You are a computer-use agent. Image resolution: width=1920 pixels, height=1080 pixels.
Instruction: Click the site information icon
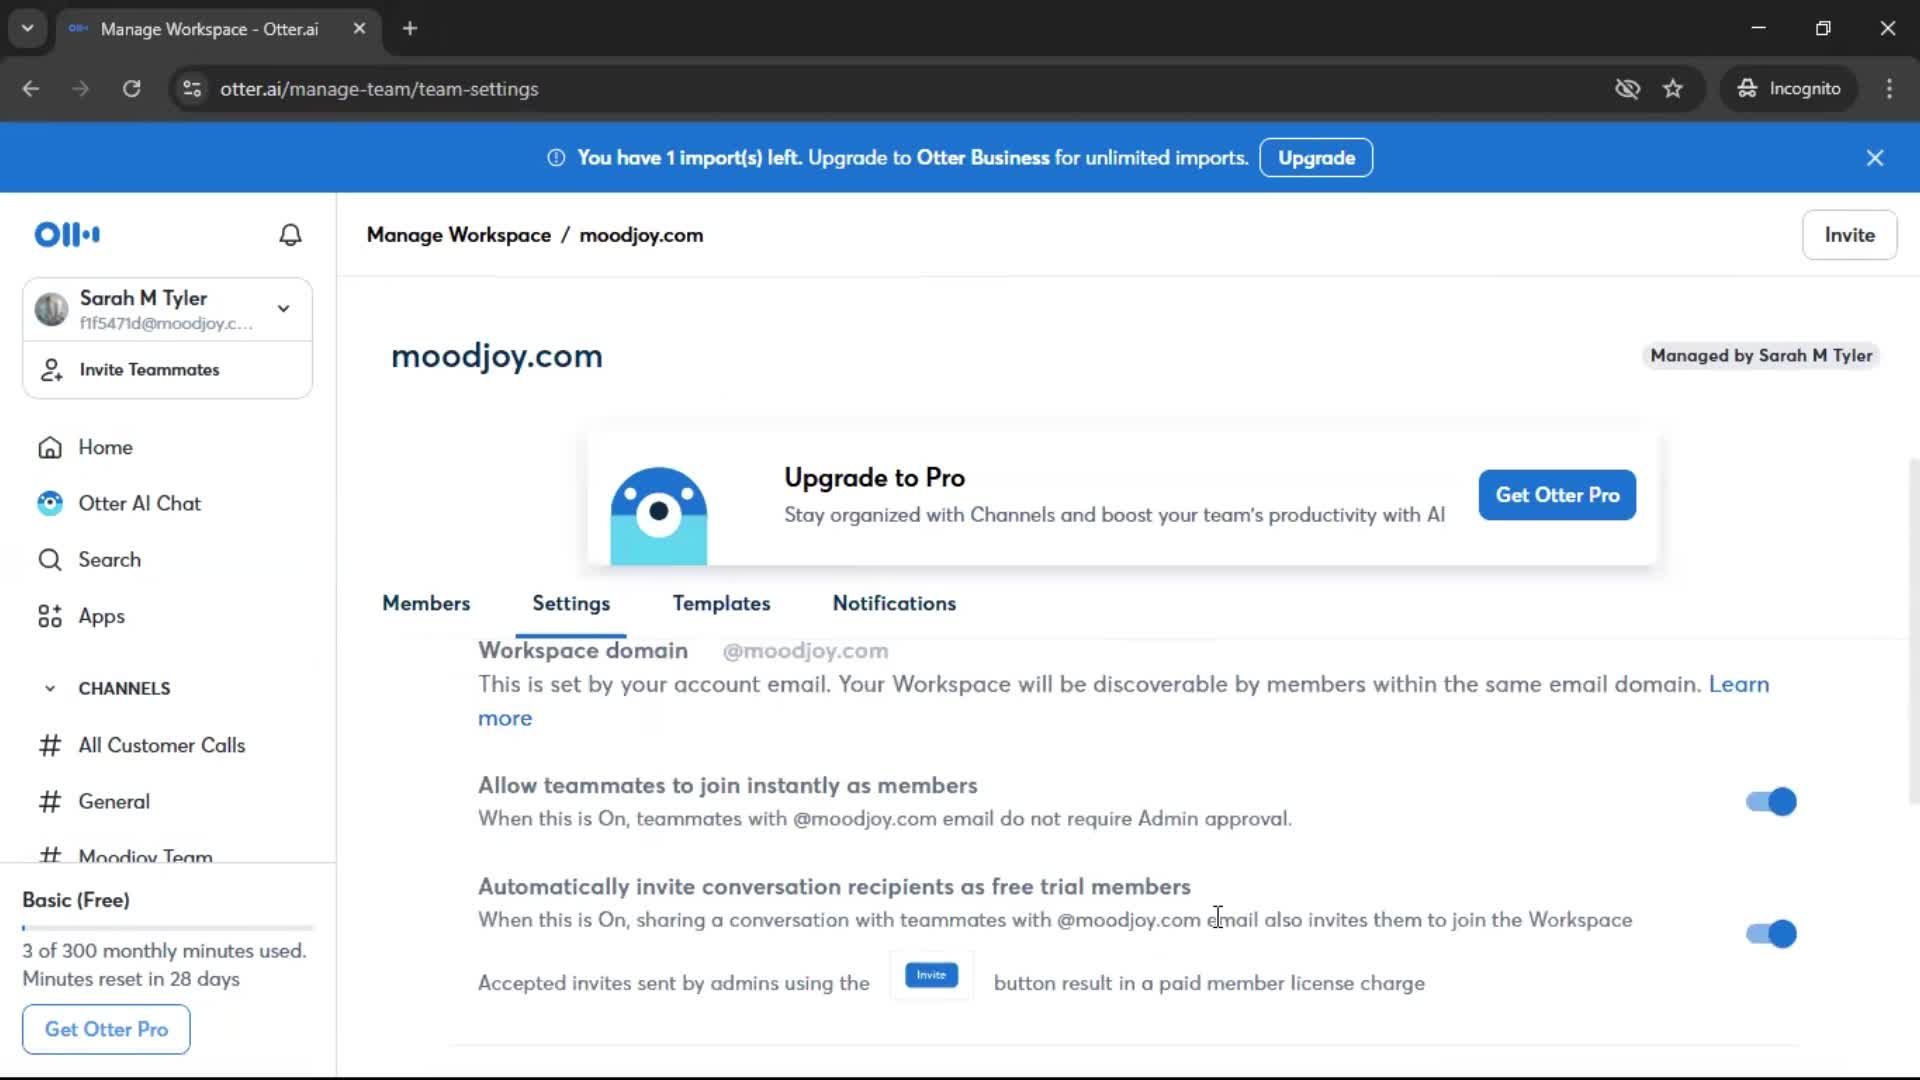[x=192, y=89]
